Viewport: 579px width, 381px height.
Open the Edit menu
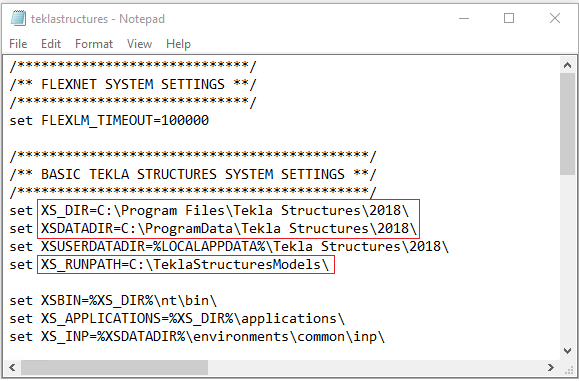click(x=51, y=44)
